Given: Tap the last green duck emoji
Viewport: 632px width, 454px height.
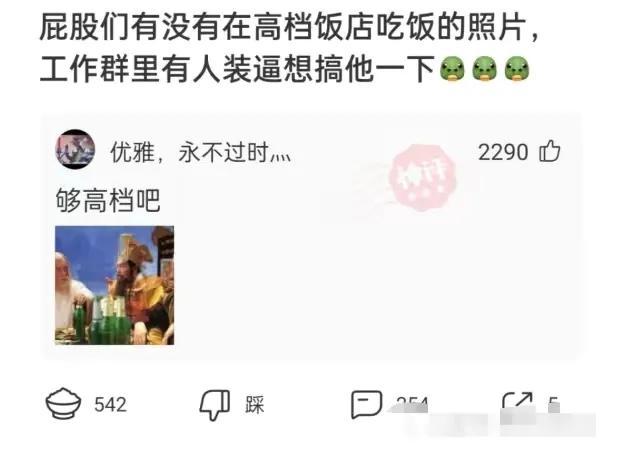Looking at the screenshot, I should [516, 69].
